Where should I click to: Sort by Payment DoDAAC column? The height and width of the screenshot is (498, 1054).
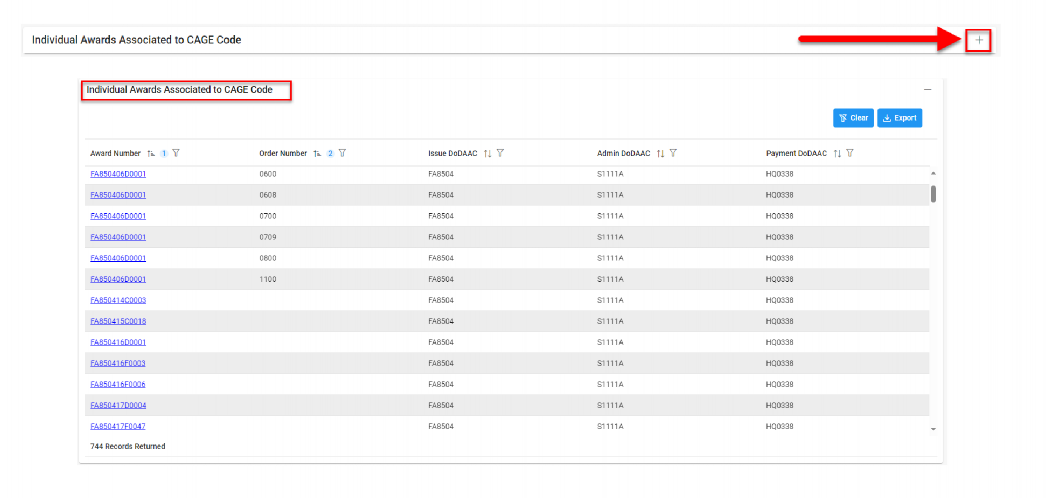coord(837,153)
